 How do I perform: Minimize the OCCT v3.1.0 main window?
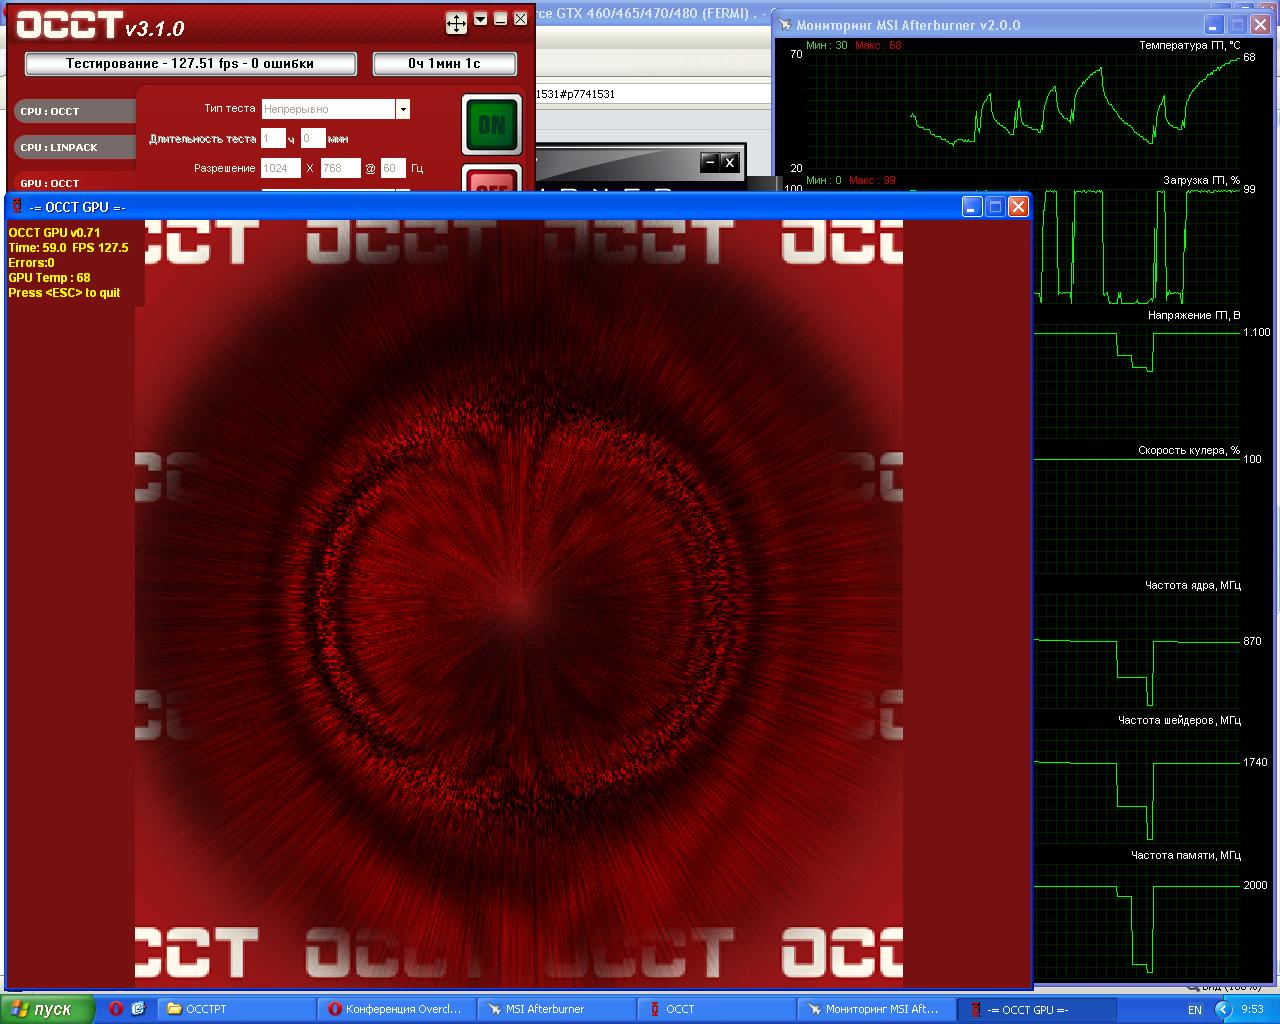point(501,19)
